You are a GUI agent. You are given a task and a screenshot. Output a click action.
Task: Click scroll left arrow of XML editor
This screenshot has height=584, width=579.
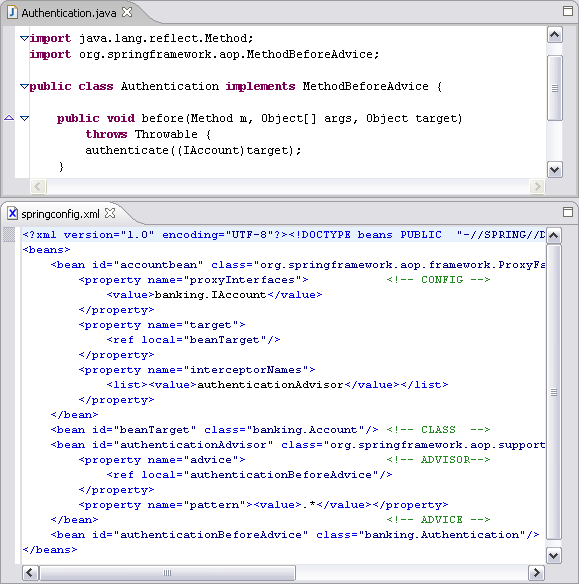[30, 572]
